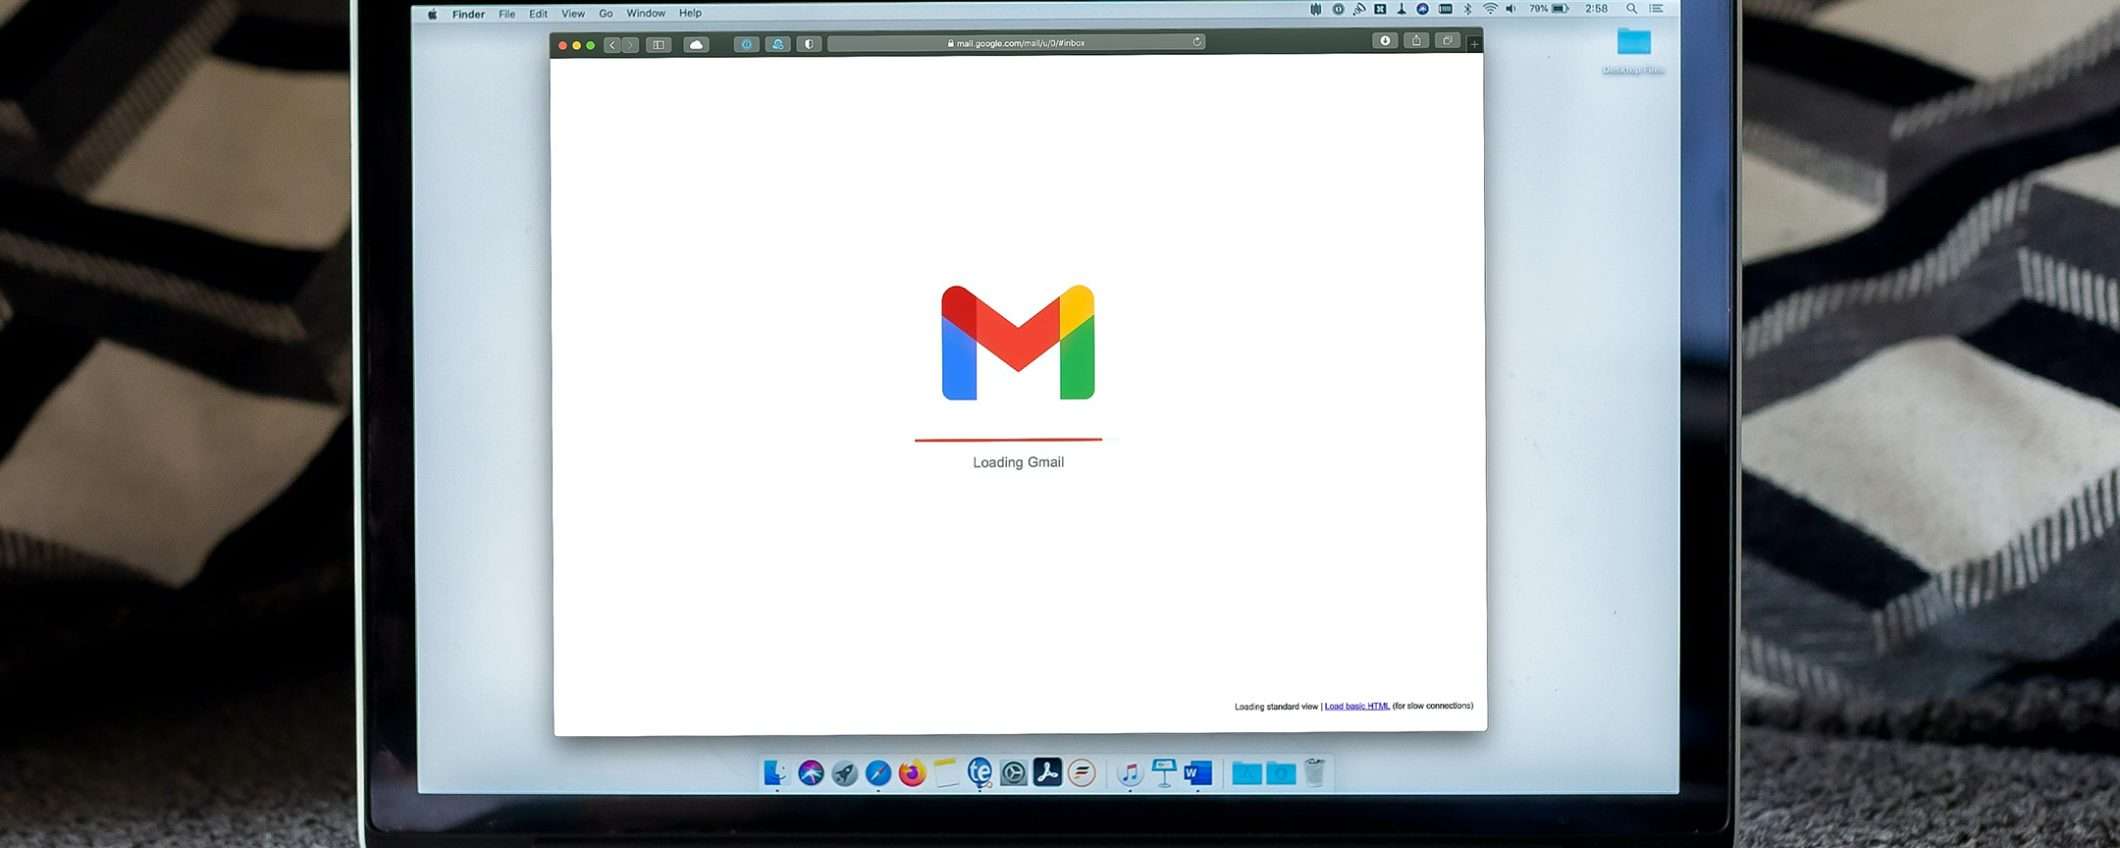The image size is (2120, 848).
Task: Reload the Gmail page
Action: point(1196,42)
